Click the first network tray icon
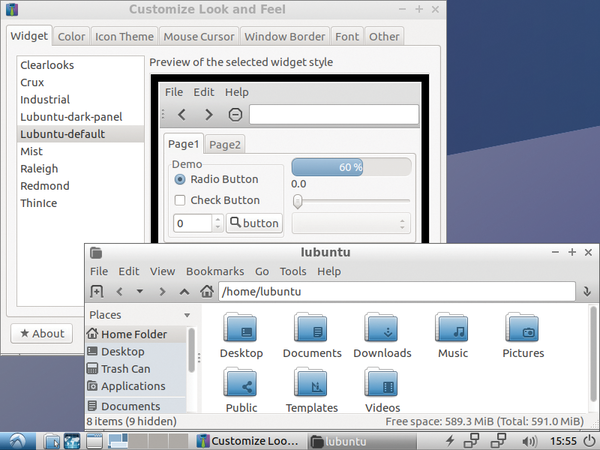This screenshot has width=600, height=450. coord(471,441)
